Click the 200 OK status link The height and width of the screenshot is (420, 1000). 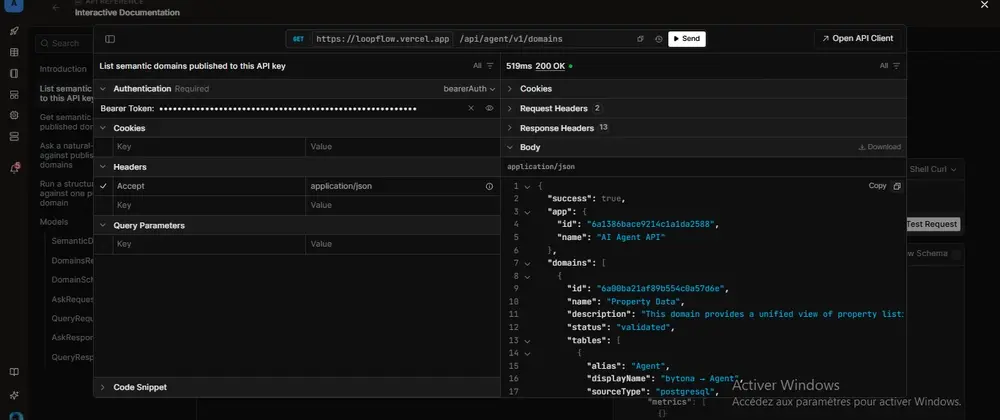coord(550,66)
